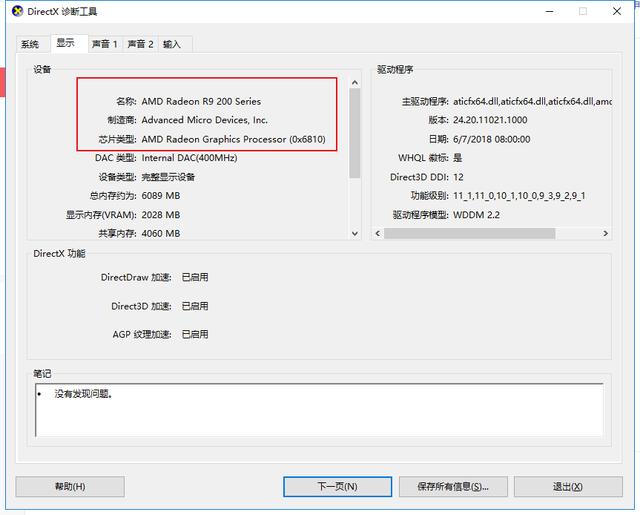
Task: Click driver date 6/7/2018 08:00:00
Action: (x=492, y=139)
